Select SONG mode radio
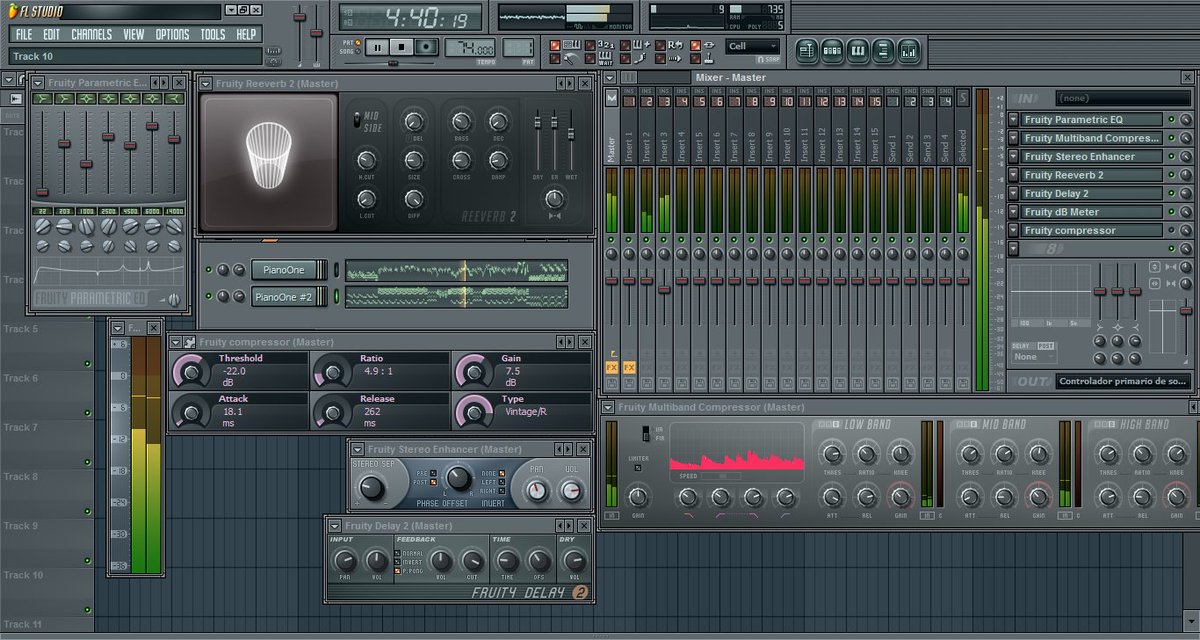The height and width of the screenshot is (640, 1200). 358,51
